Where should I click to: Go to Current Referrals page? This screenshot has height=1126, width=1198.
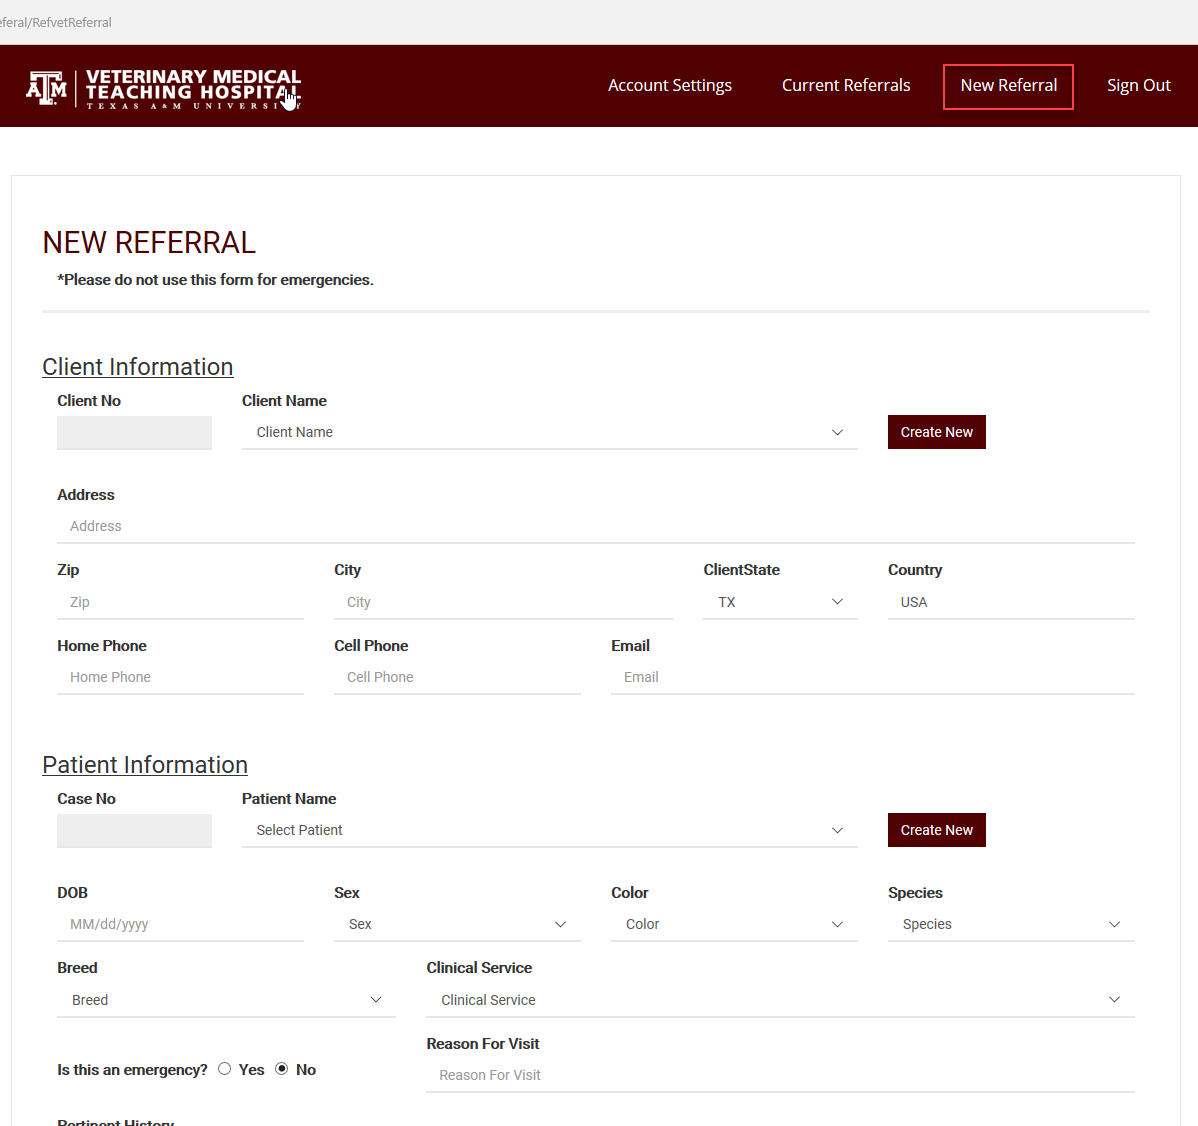pos(846,86)
